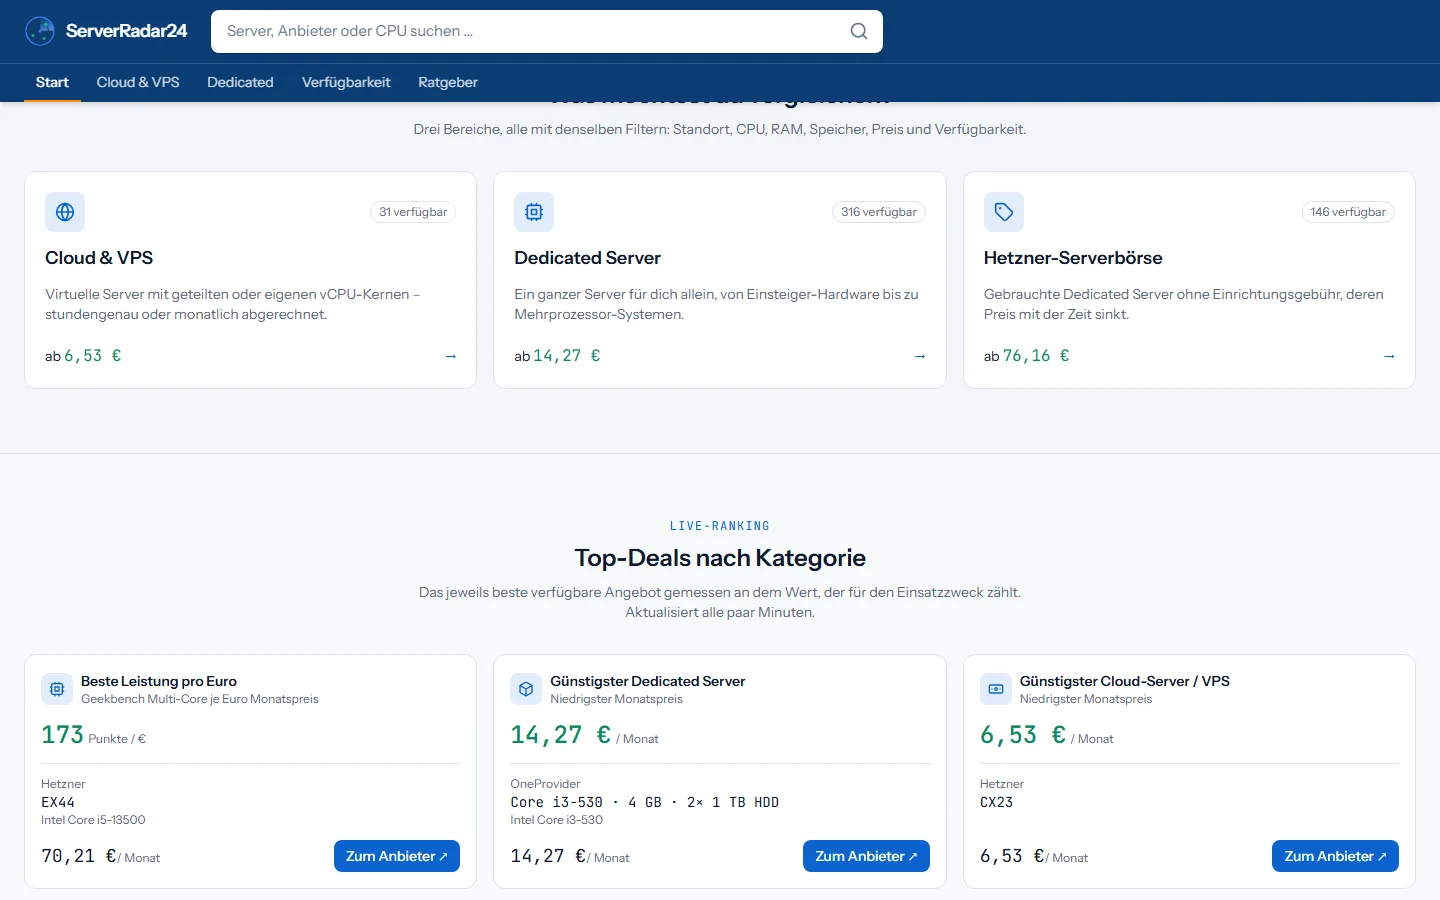Open the Cloud & VPS card heading
1440x900 pixels.
point(99,258)
